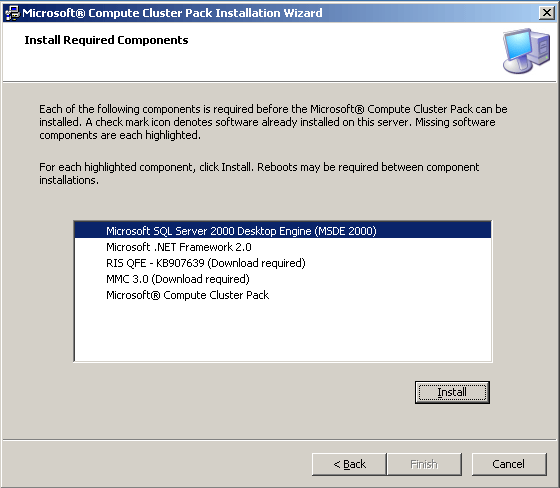Click the text about reboots between installations
560x488 pixels.
coord(259,173)
